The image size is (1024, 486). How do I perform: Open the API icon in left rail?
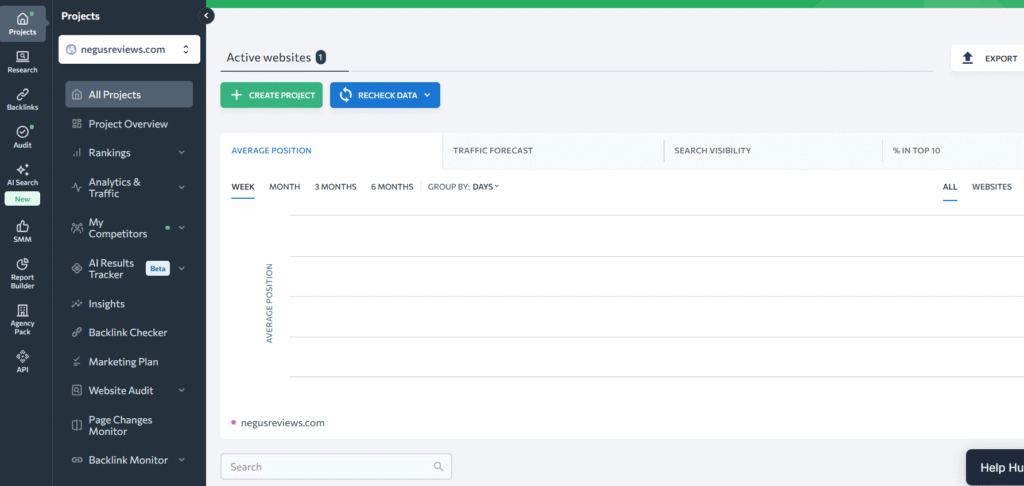[22, 357]
